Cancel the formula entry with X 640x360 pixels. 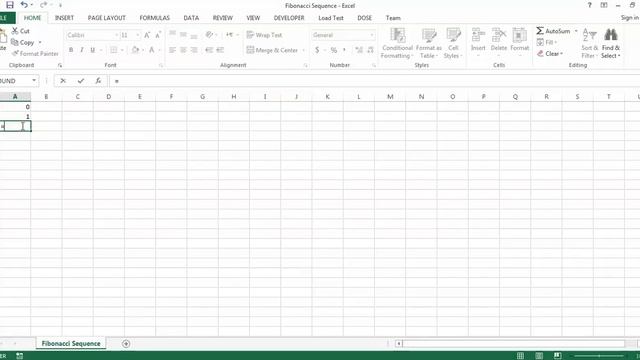click(63, 81)
